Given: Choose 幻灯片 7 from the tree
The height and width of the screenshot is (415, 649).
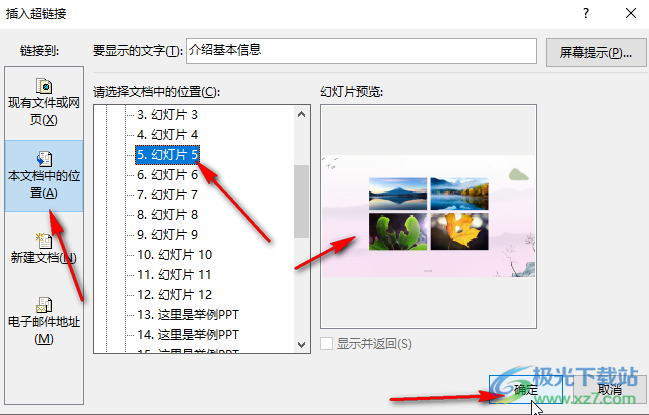Looking at the screenshot, I should coord(167,194).
